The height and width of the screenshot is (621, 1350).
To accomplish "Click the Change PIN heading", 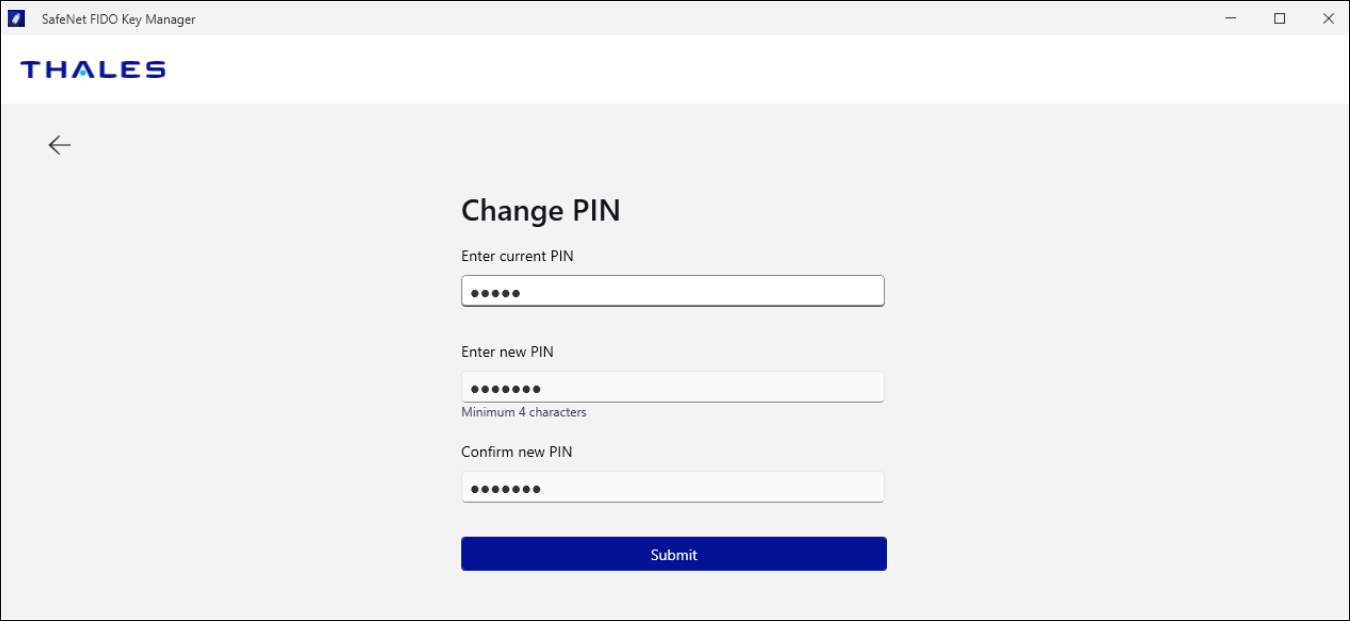I will pyautogui.click(x=541, y=211).
